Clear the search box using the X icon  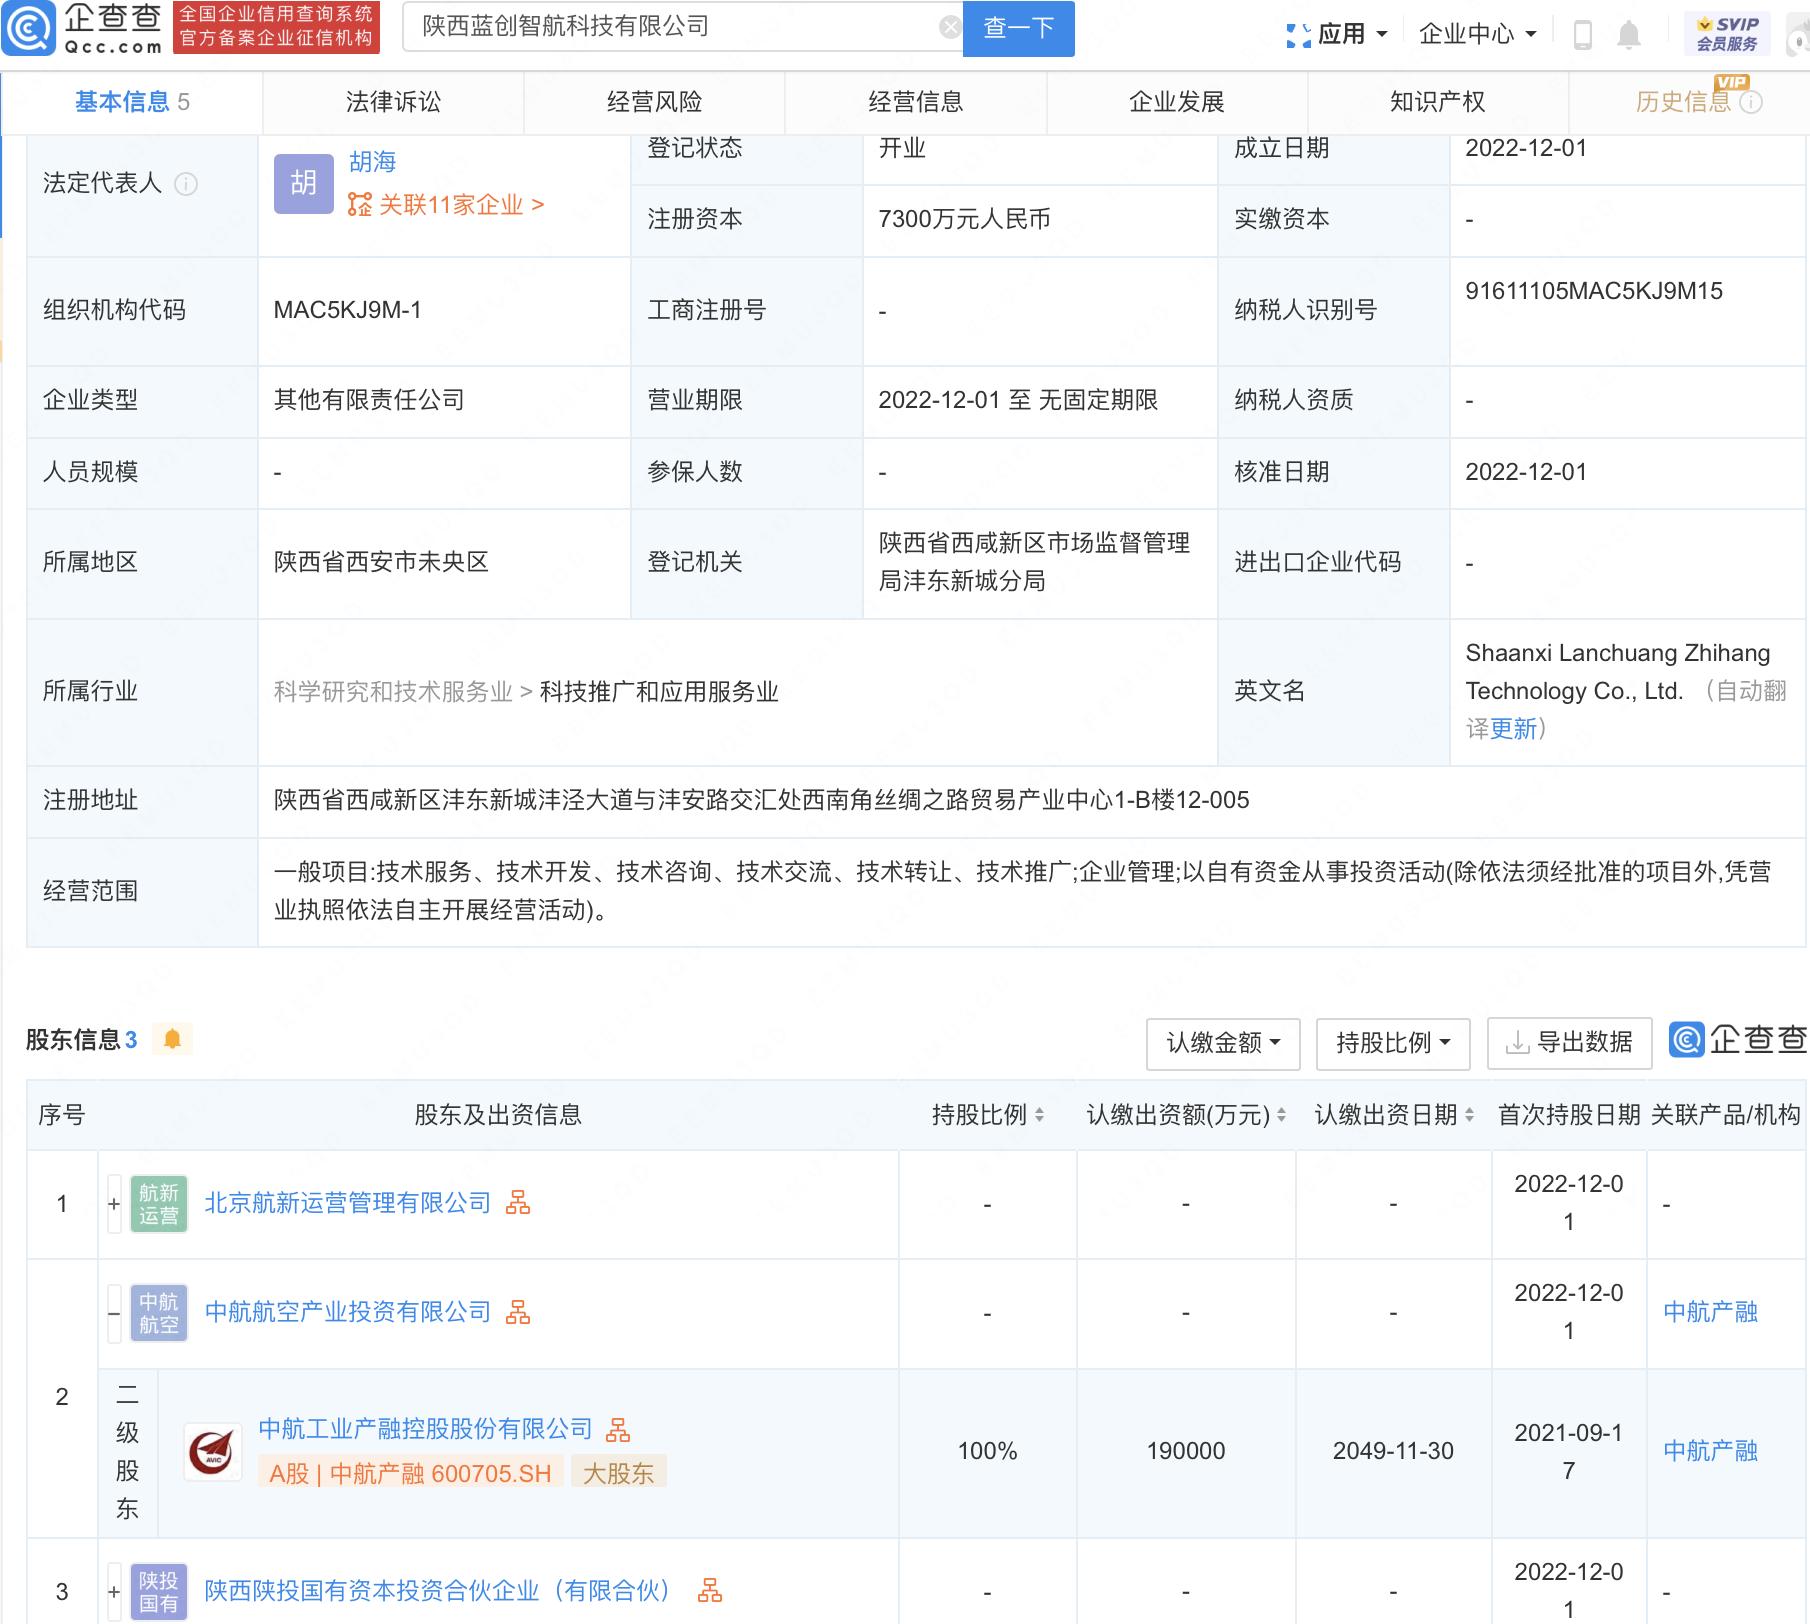[x=948, y=27]
